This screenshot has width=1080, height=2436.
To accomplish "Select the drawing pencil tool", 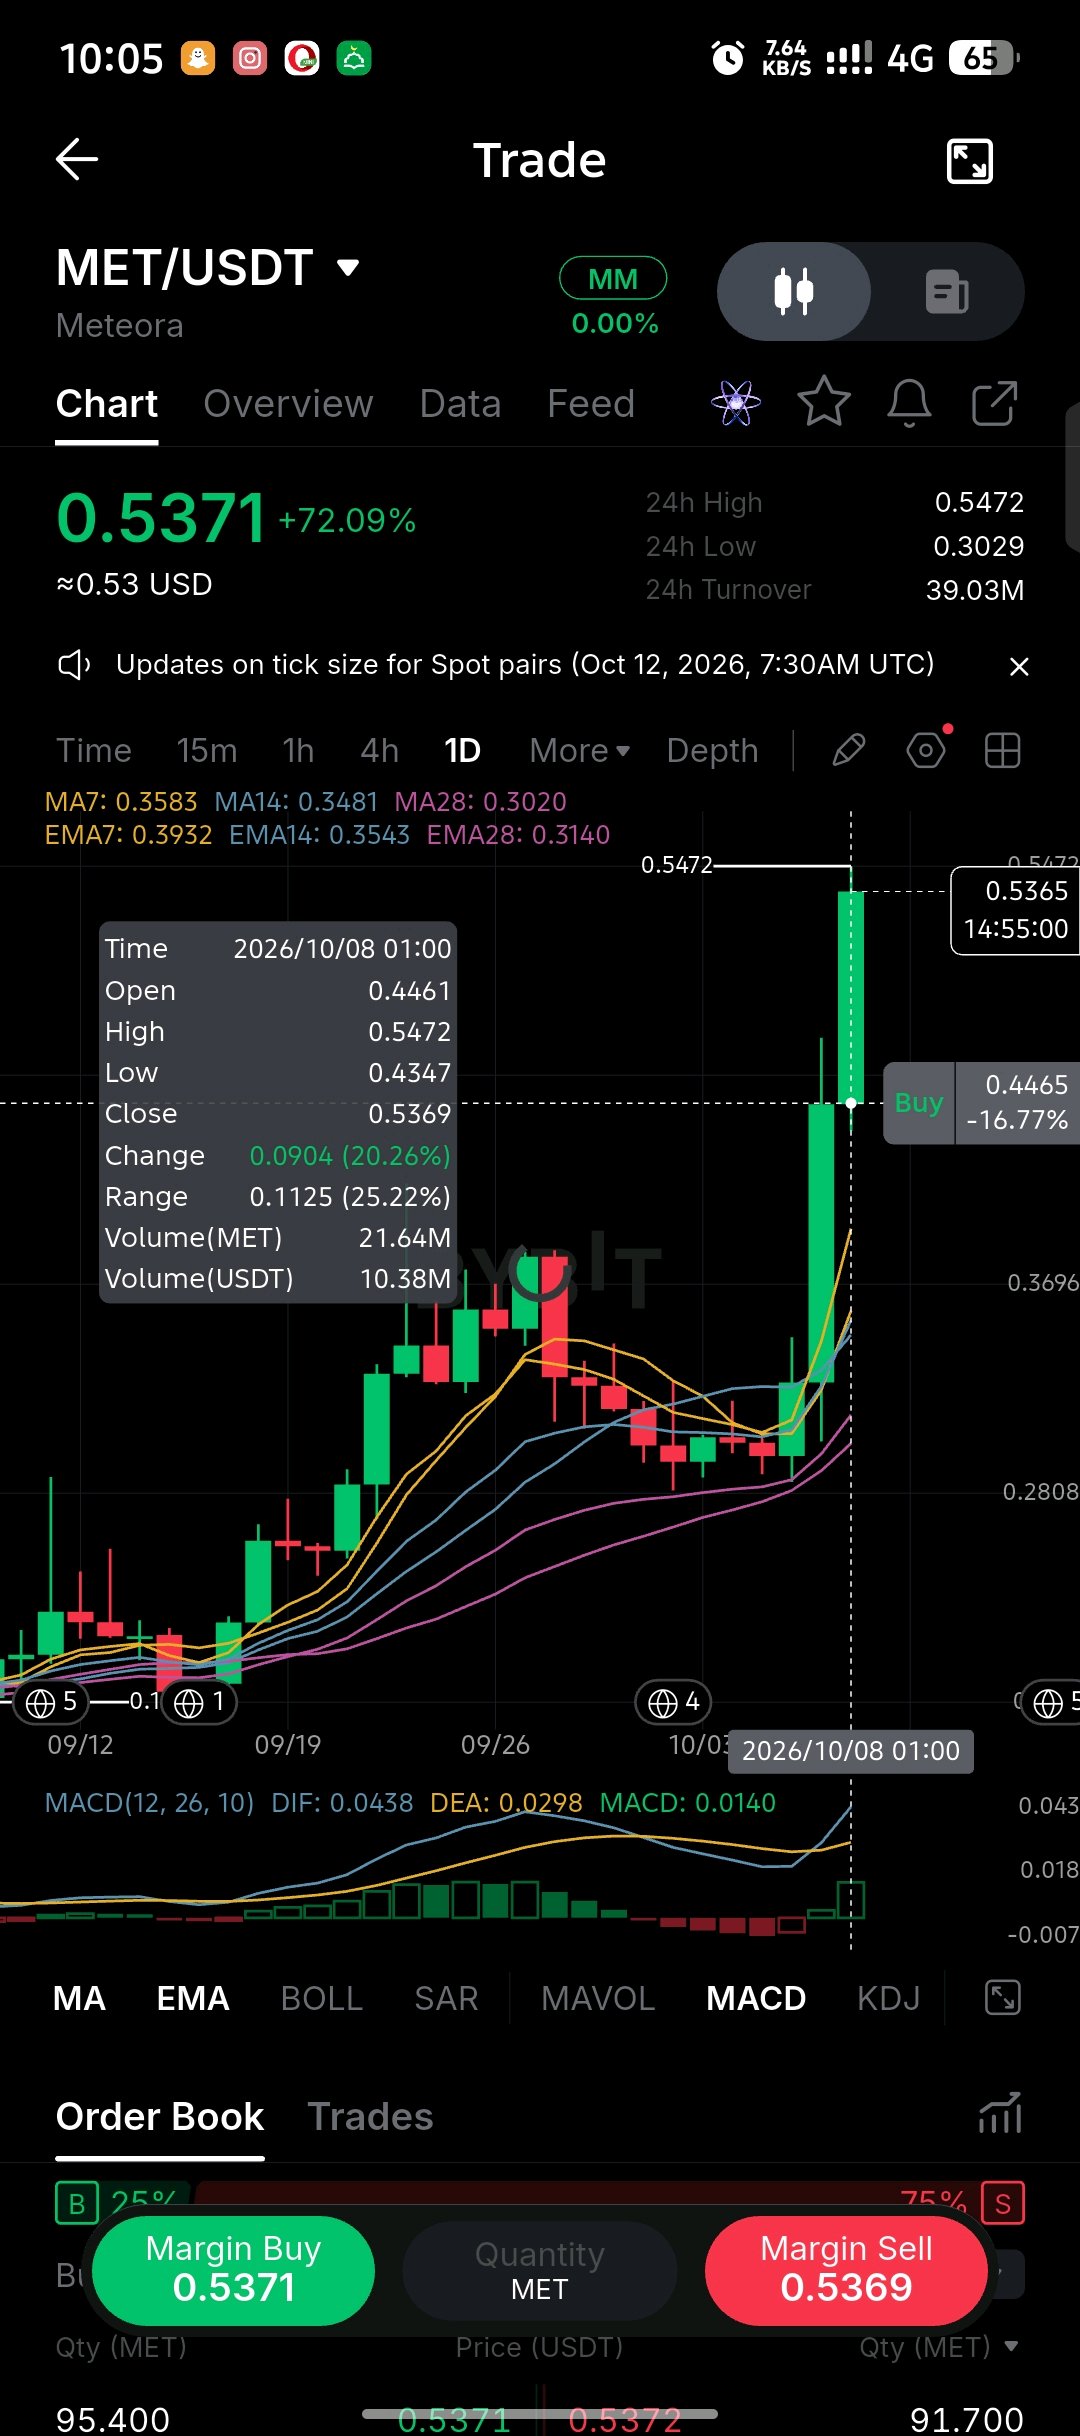I will point(848,750).
